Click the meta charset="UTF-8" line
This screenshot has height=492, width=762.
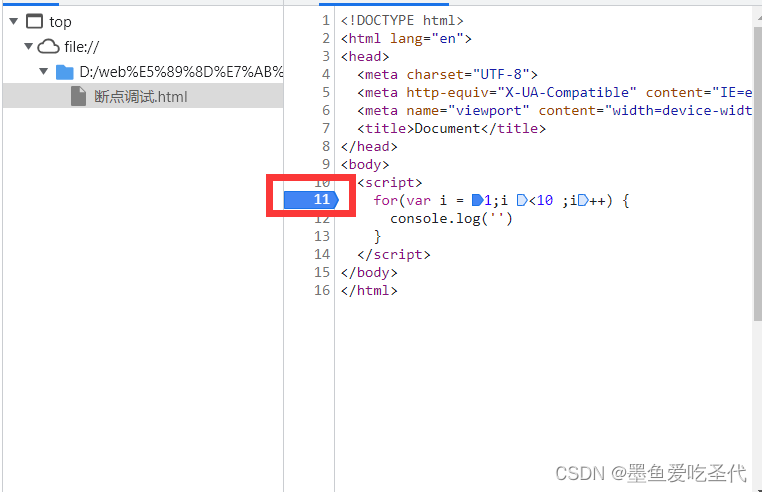click(x=448, y=74)
